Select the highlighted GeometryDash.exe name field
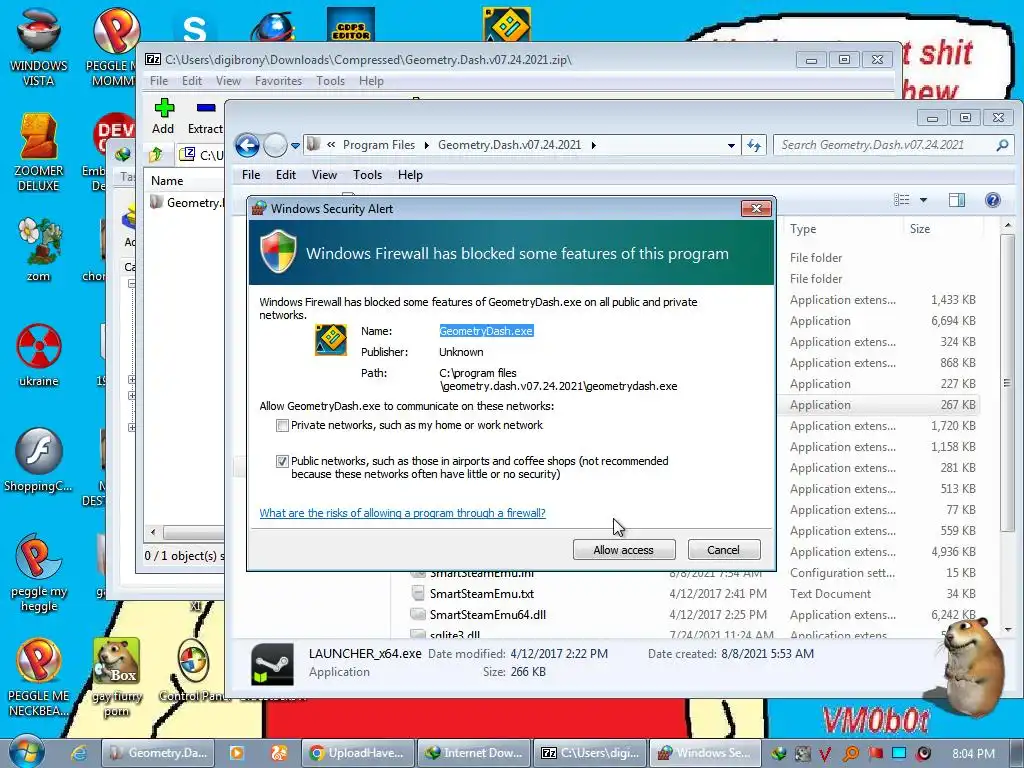The height and width of the screenshot is (768, 1024). 486,331
